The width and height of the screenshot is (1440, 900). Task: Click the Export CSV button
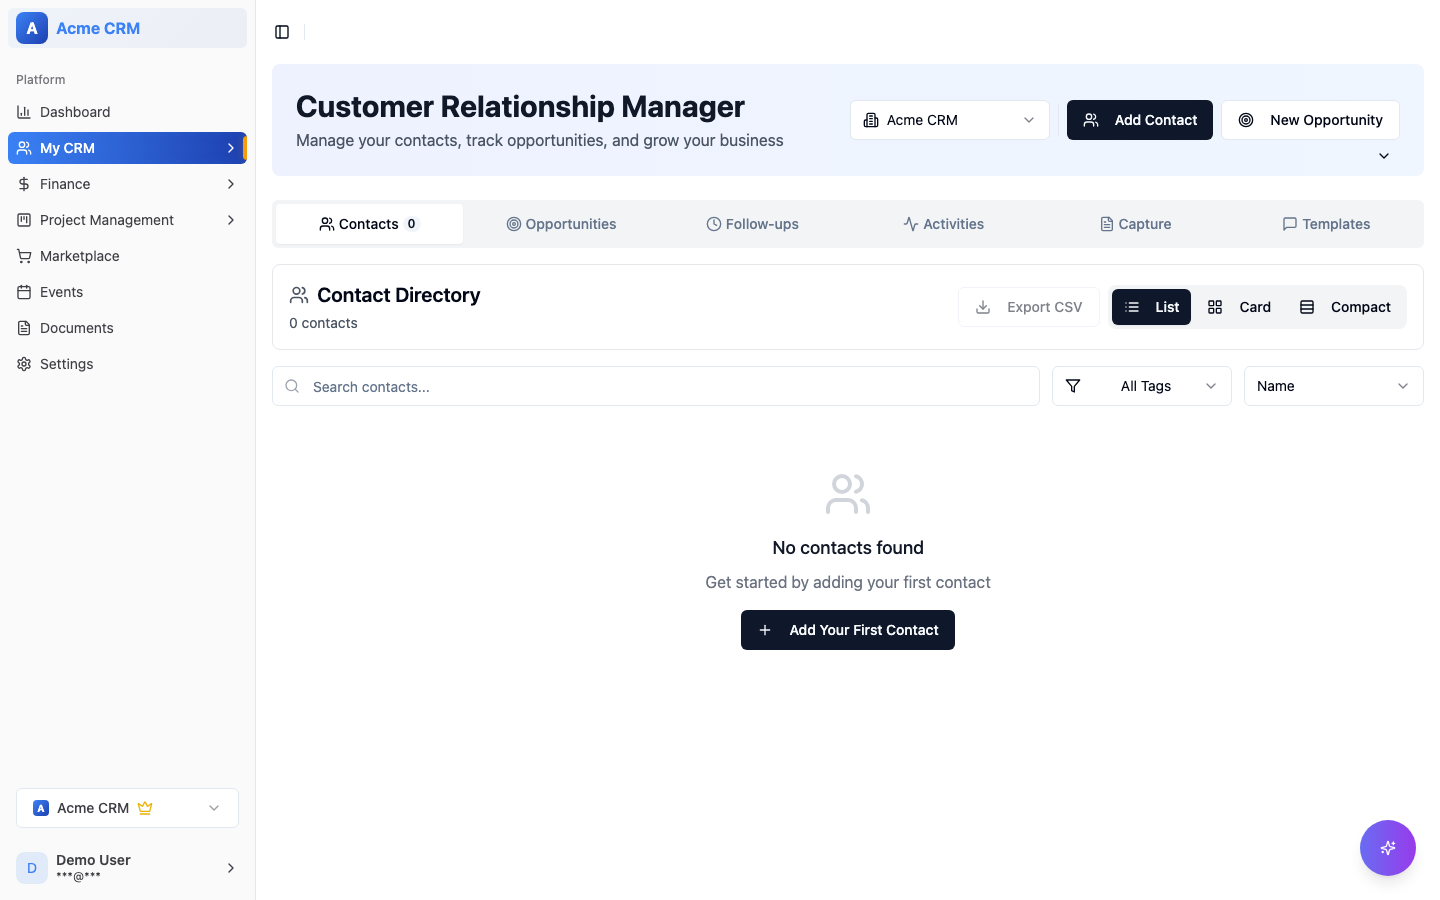(x=1029, y=307)
